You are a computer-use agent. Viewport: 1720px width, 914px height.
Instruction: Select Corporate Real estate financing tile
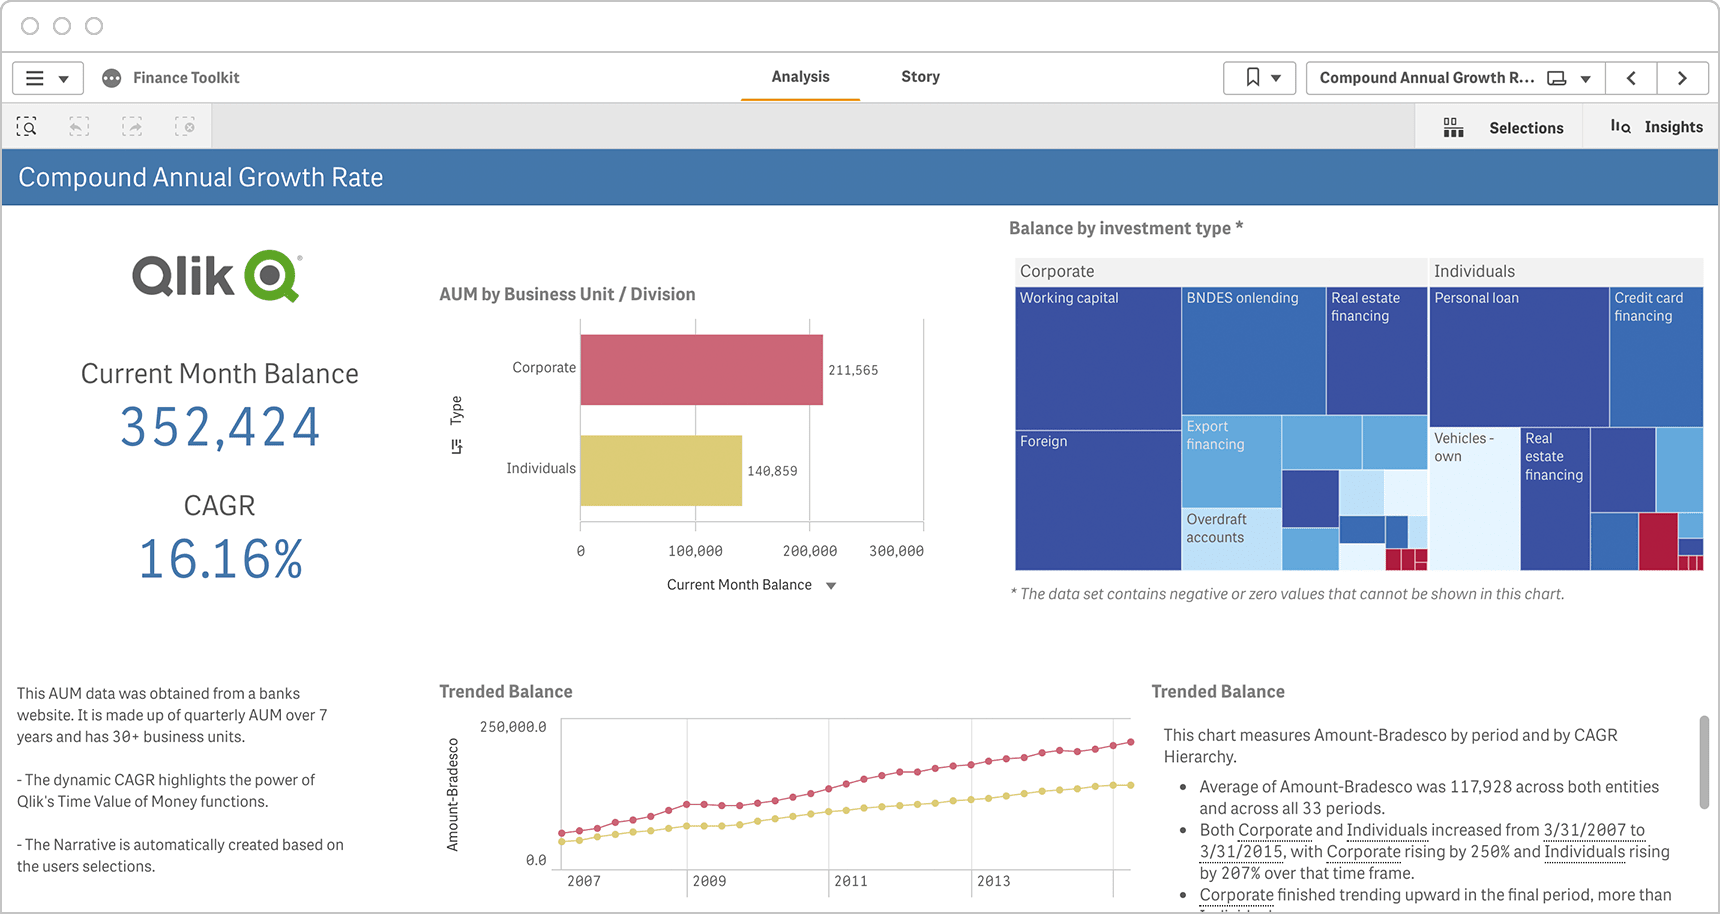coord(1377,351)
